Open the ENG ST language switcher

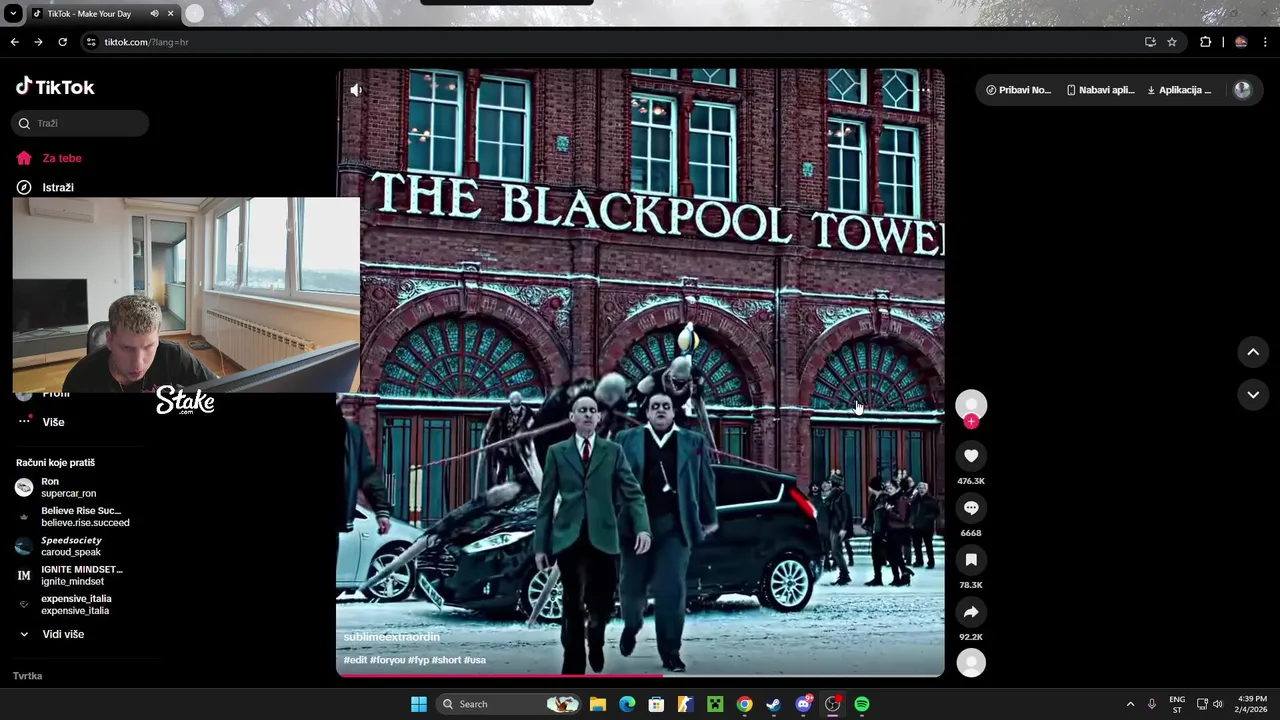tap(1177, 704)
